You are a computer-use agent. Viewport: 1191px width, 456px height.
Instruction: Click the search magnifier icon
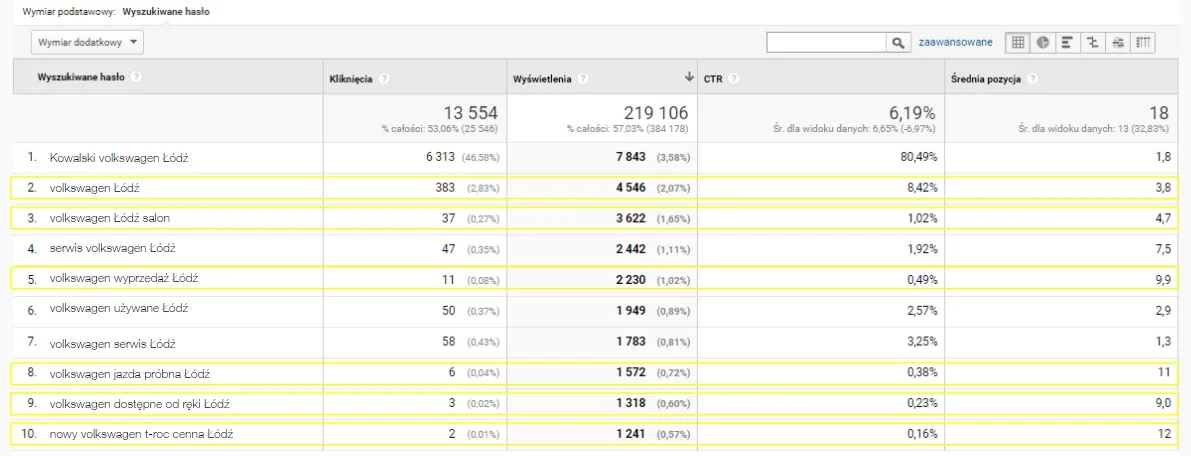pyautogui.click(x=899, y=43)
